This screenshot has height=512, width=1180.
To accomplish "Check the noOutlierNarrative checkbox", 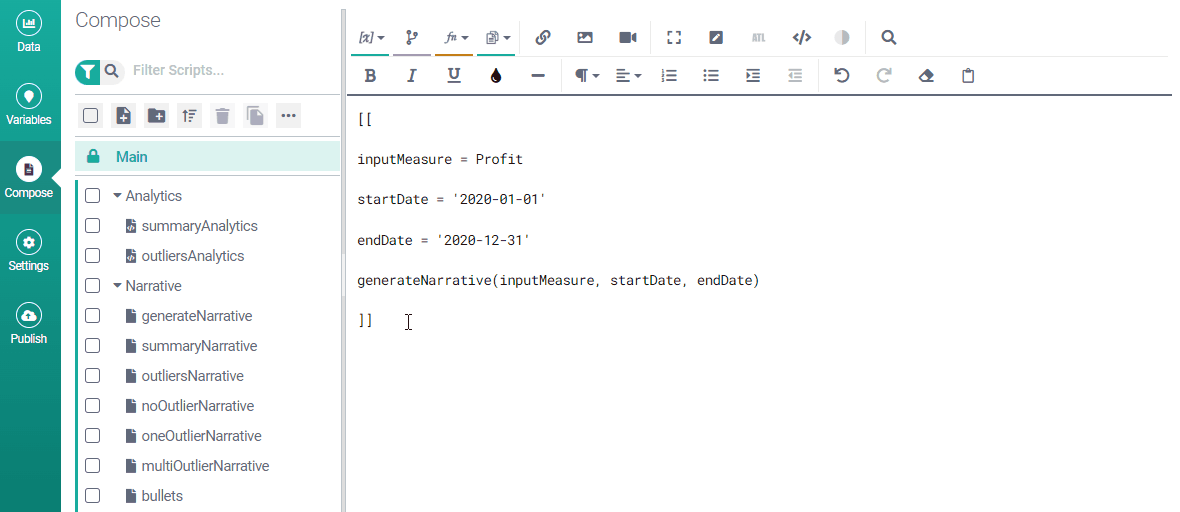I will tap(93, 406).
